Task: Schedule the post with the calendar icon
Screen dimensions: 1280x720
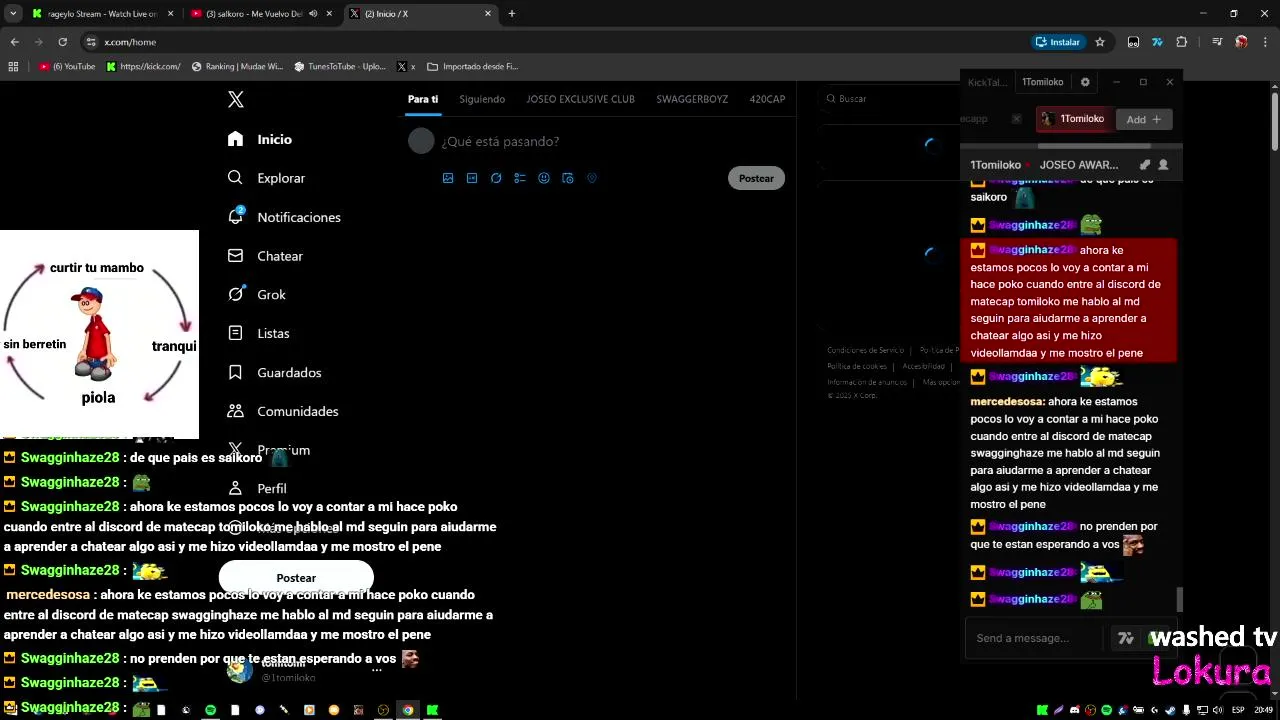Action: pos(568,178)
